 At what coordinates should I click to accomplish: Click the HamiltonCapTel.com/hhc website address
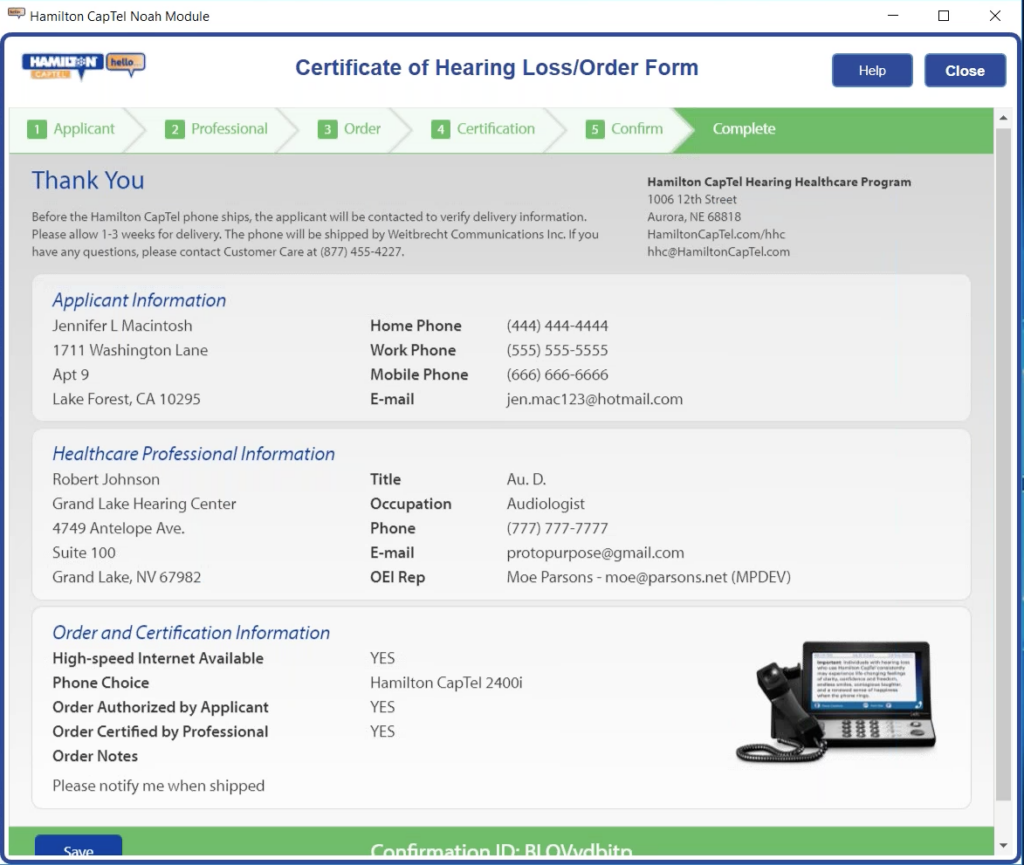click(x=716, y=234)
